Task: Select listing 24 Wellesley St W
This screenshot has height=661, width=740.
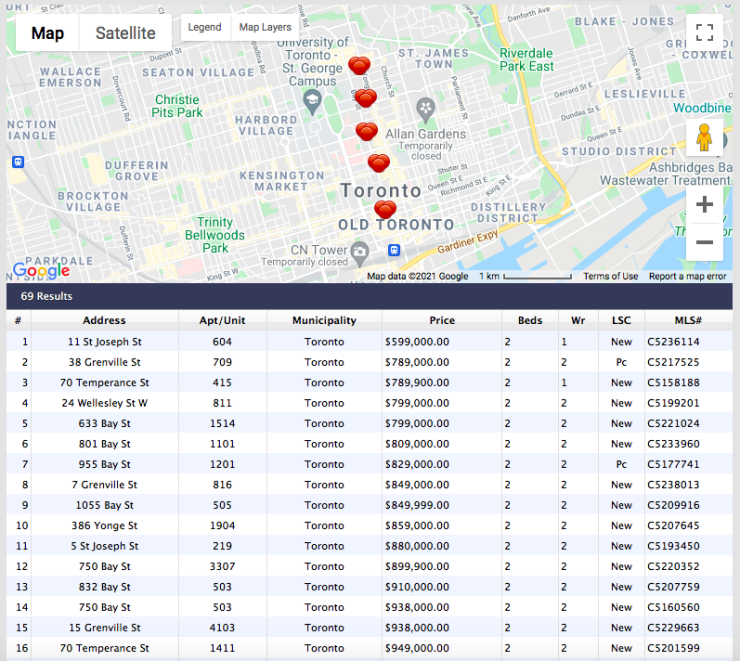Action: [x=370, y=403]
